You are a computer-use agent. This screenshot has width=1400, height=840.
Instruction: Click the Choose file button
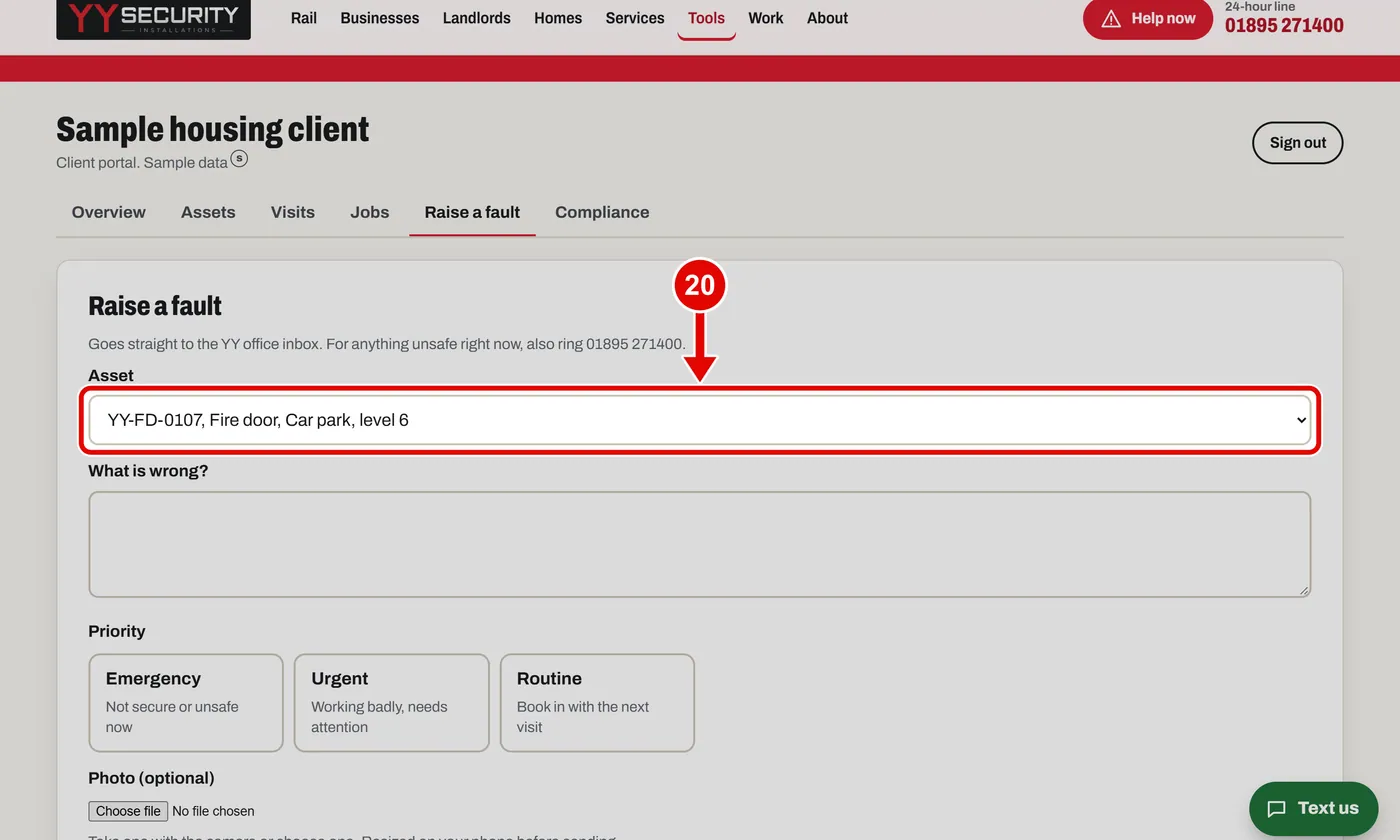click(x=128, y=811)
